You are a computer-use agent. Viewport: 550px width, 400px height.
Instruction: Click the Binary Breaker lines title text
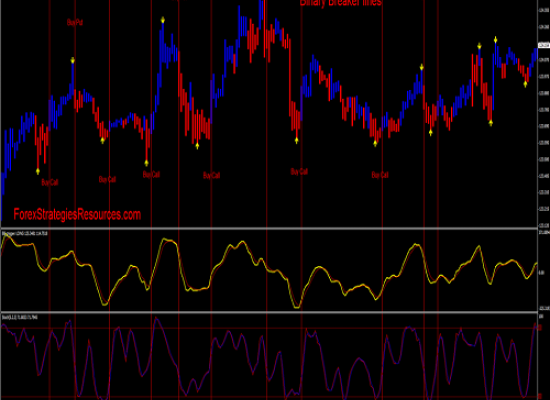[341, 3]
